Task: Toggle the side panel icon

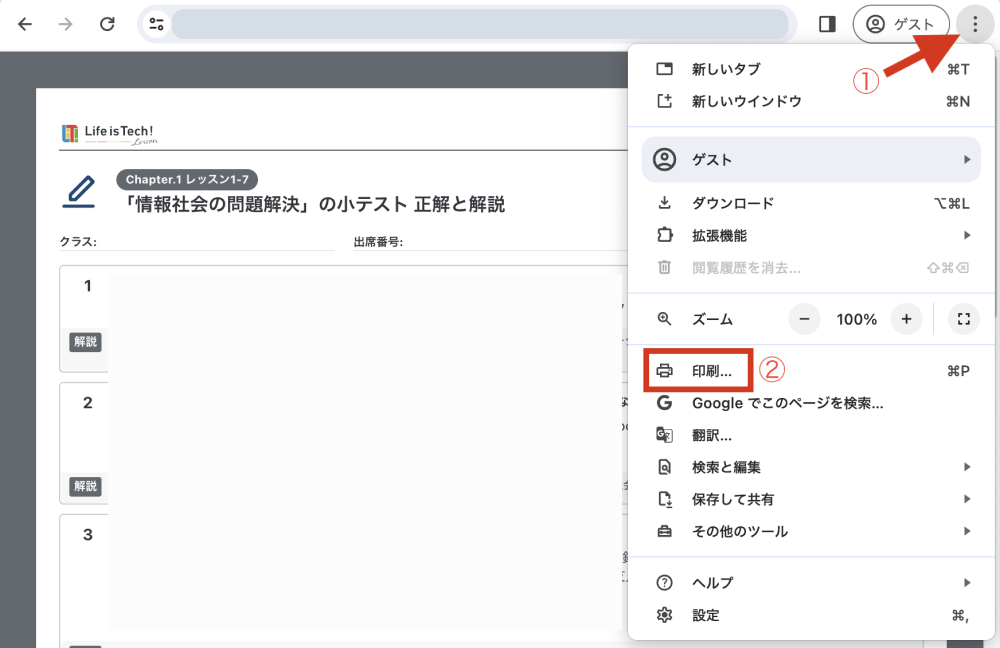Action: [x=827, y=24]
